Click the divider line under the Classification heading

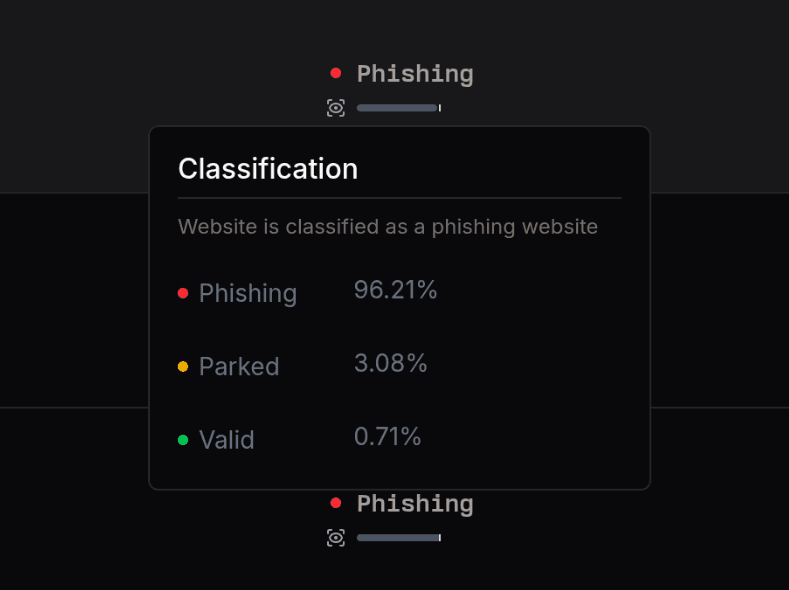399,198
